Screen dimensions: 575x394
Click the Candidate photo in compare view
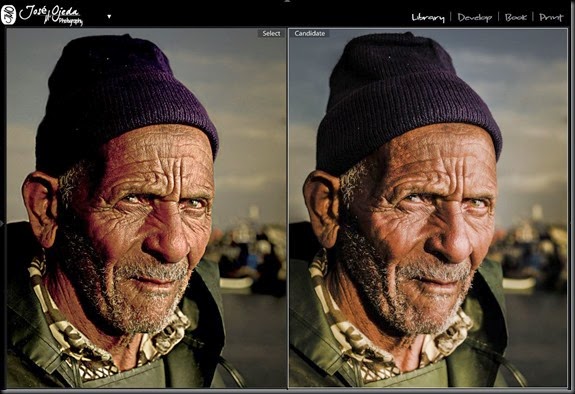[428, 208]
